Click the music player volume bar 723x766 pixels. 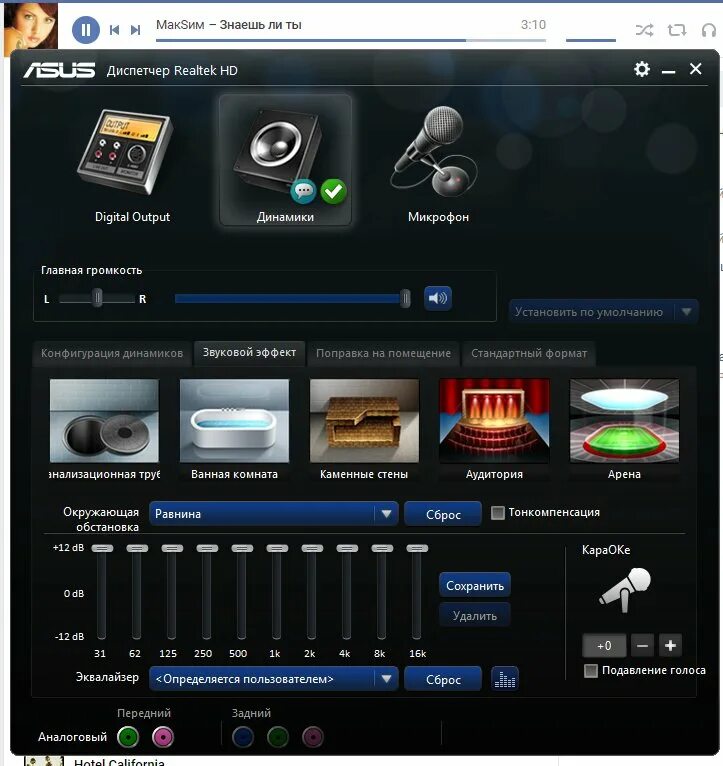[591, 40]
